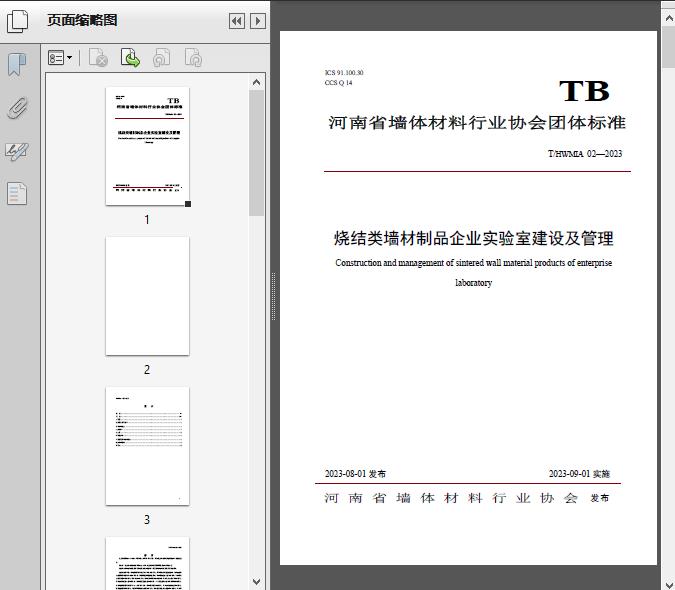
Task: Select page 1 thumbnail
Action: point(147,146)
